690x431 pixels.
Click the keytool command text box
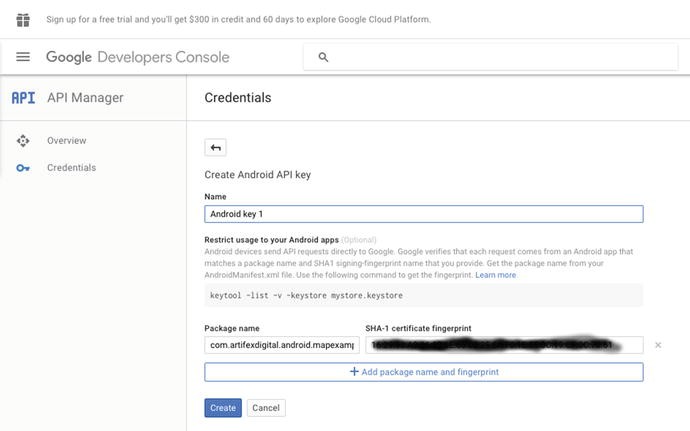pyautogui.click(x=423, y=296)
